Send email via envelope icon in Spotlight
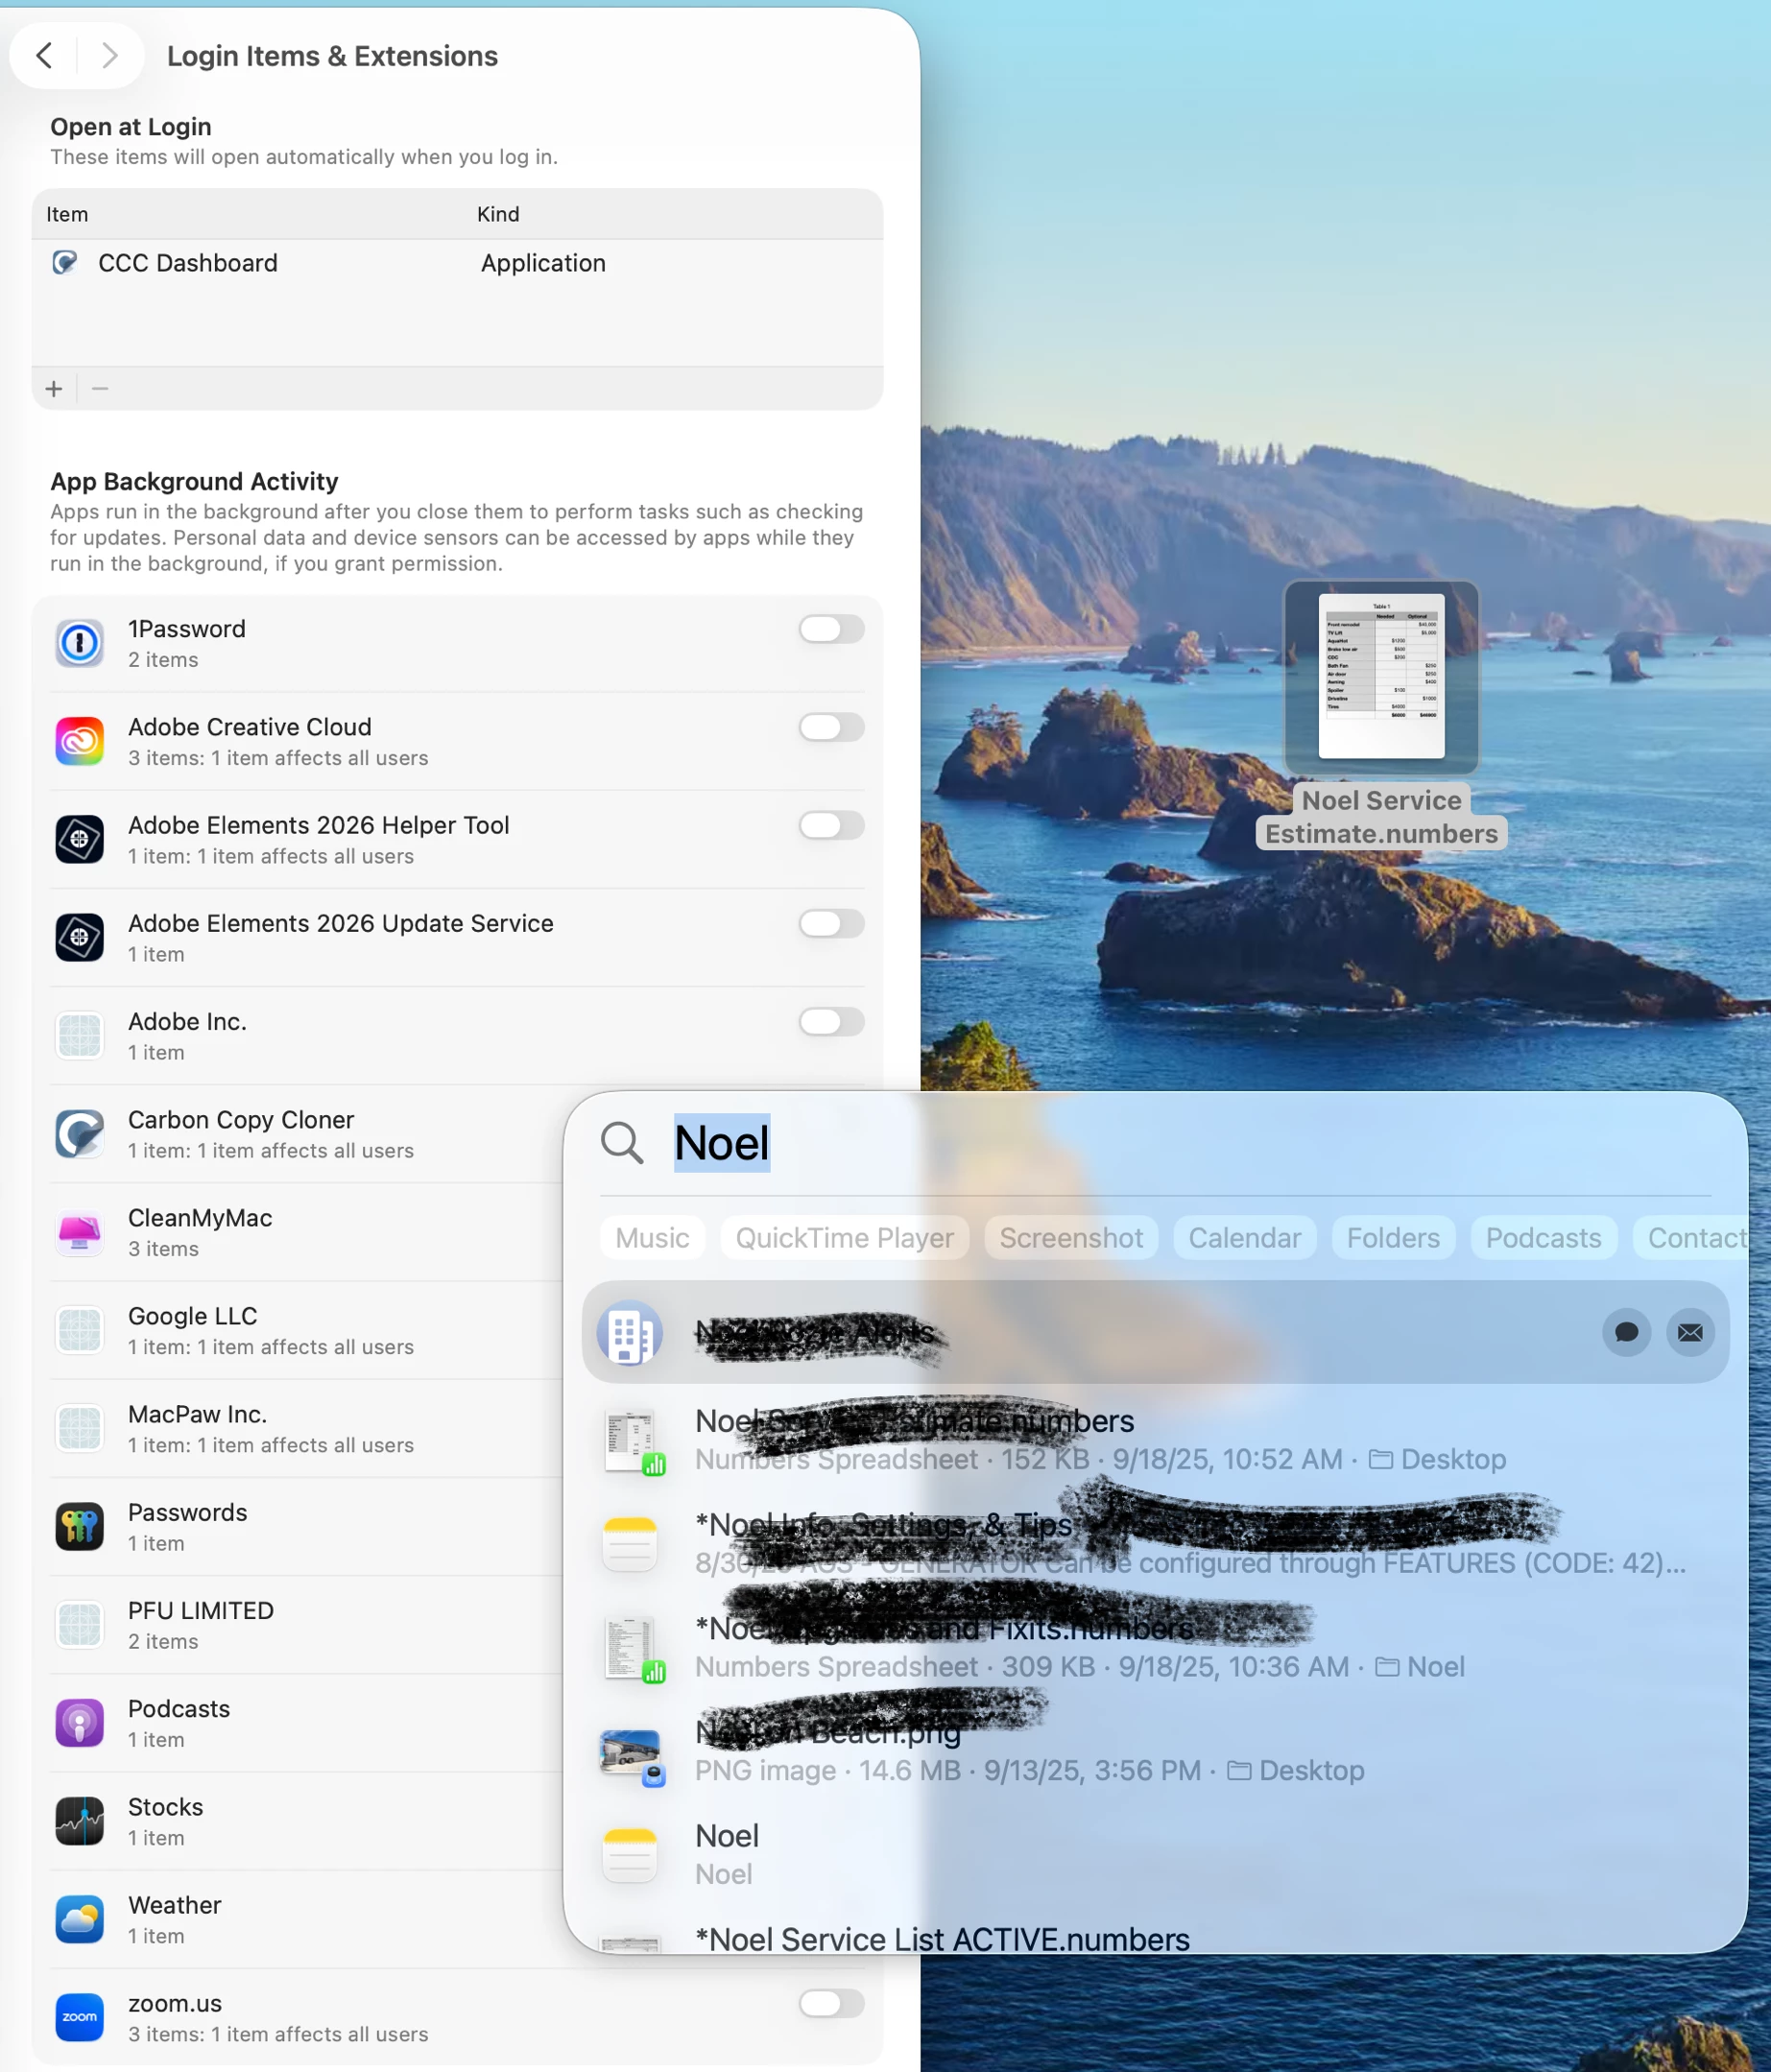This screenshot has height=2072, width=1771. (x=1690, y=1332)
